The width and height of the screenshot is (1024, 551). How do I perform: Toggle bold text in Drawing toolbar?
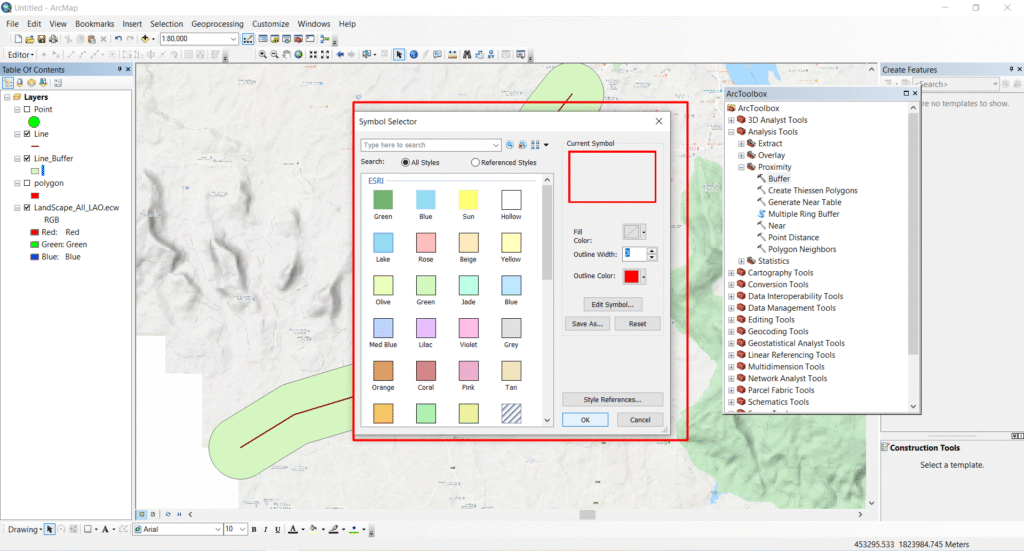[254, 529]
